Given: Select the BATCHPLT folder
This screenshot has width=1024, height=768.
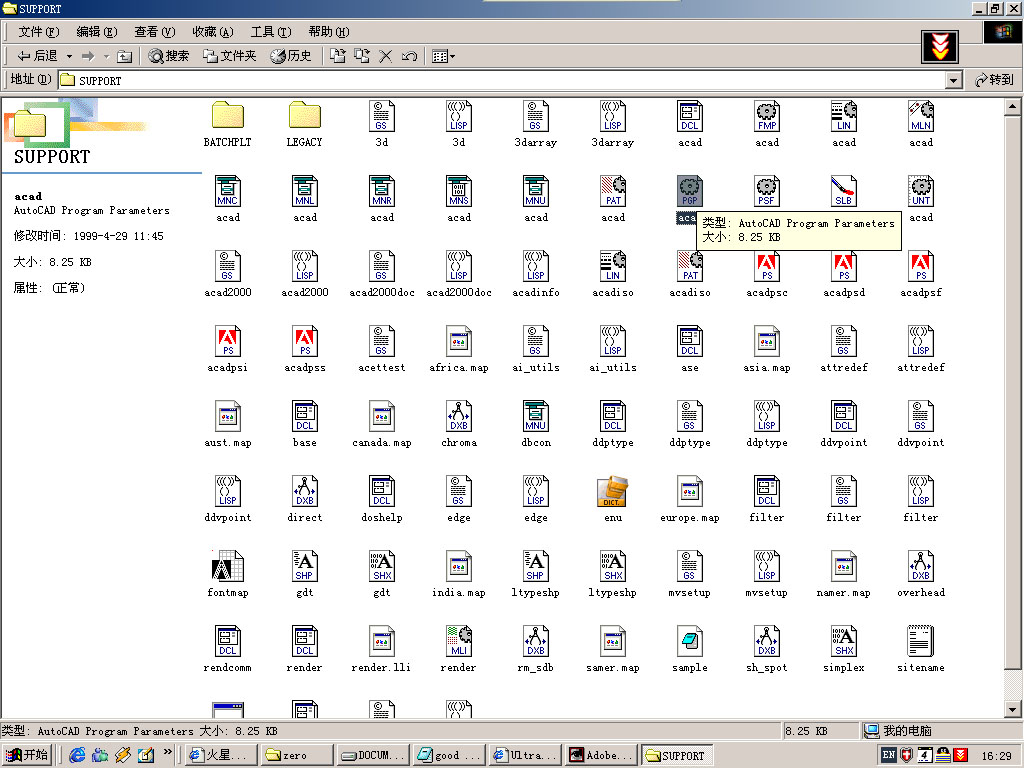Looking at the screenshot, I should tap(228, 116).
